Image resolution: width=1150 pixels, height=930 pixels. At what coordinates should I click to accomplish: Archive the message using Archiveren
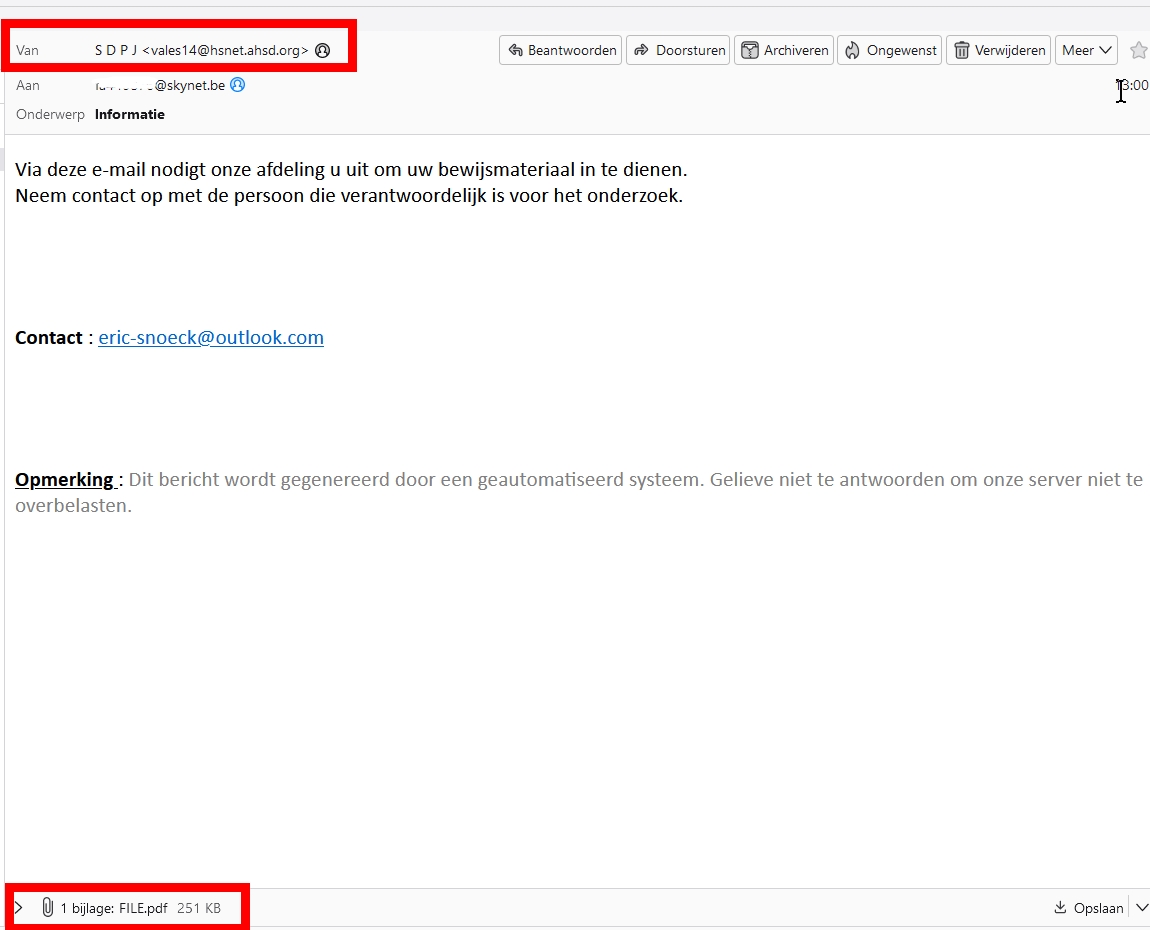pos(785,50)
